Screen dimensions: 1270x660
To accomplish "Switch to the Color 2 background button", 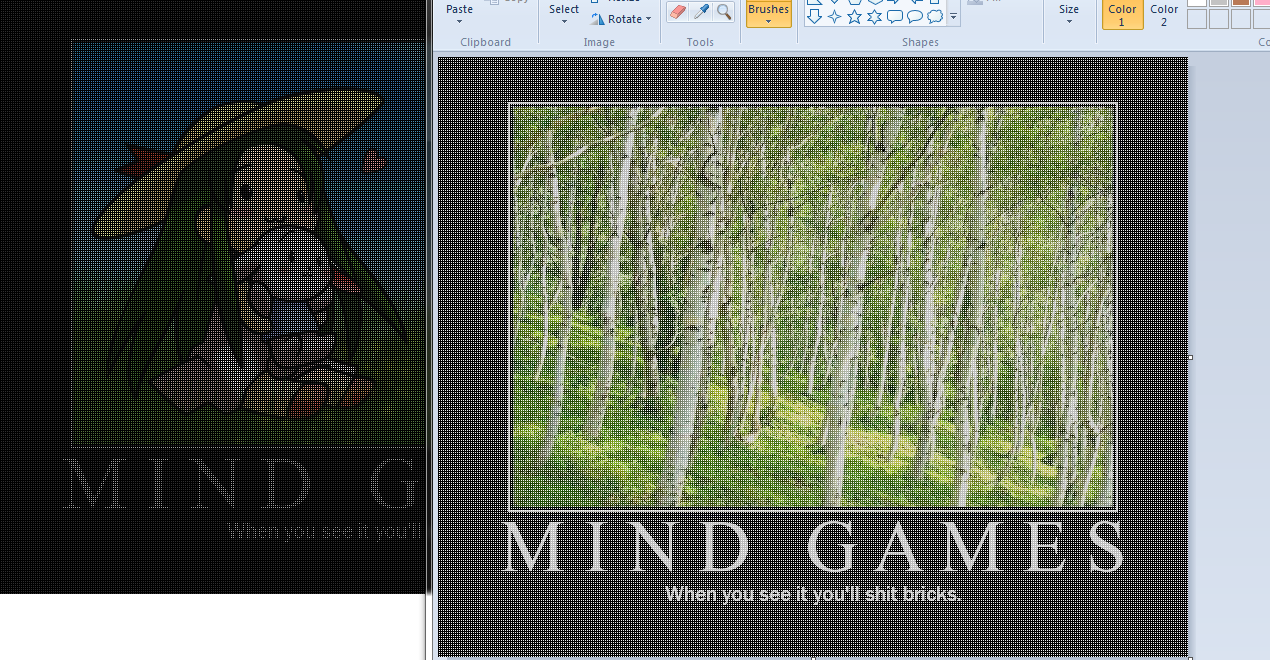I will pos(1164,14).
